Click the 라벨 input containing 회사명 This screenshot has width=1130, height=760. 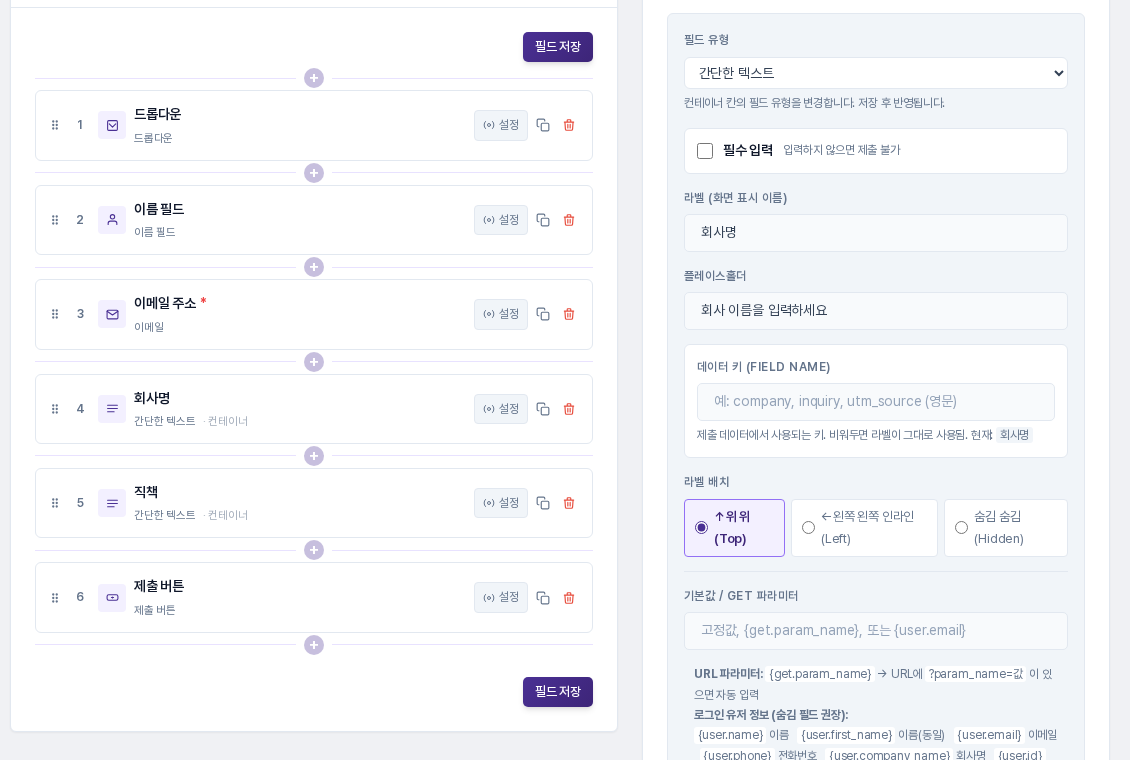tap(876, 233)
